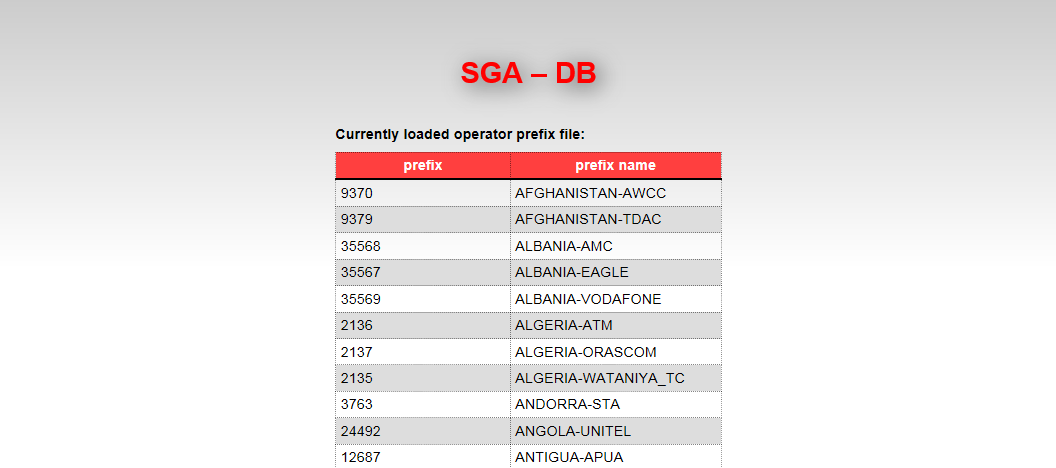Image resolution: width=1056 pixels, height=468 pixels.
Task: Click prefix 3763 in the table
Action: click(x=423, y=405)
